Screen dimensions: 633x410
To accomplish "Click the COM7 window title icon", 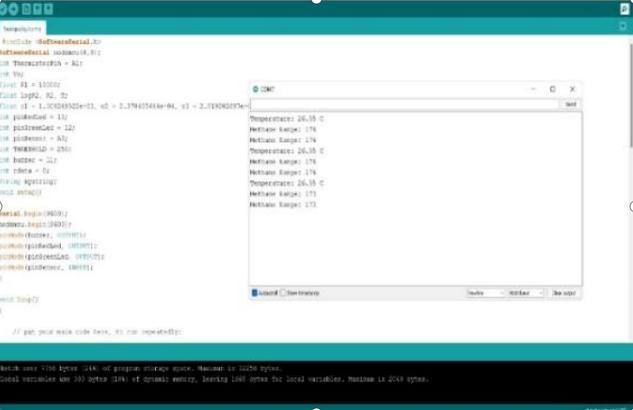I will pyautogui.click(x=256, y=89).
